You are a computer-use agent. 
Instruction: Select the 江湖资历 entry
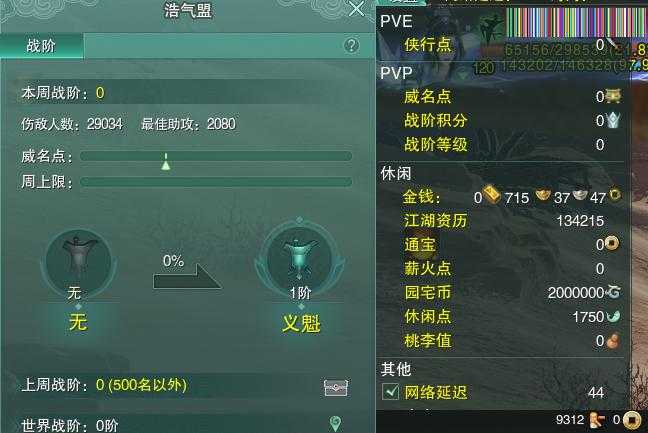pos(504,221)
